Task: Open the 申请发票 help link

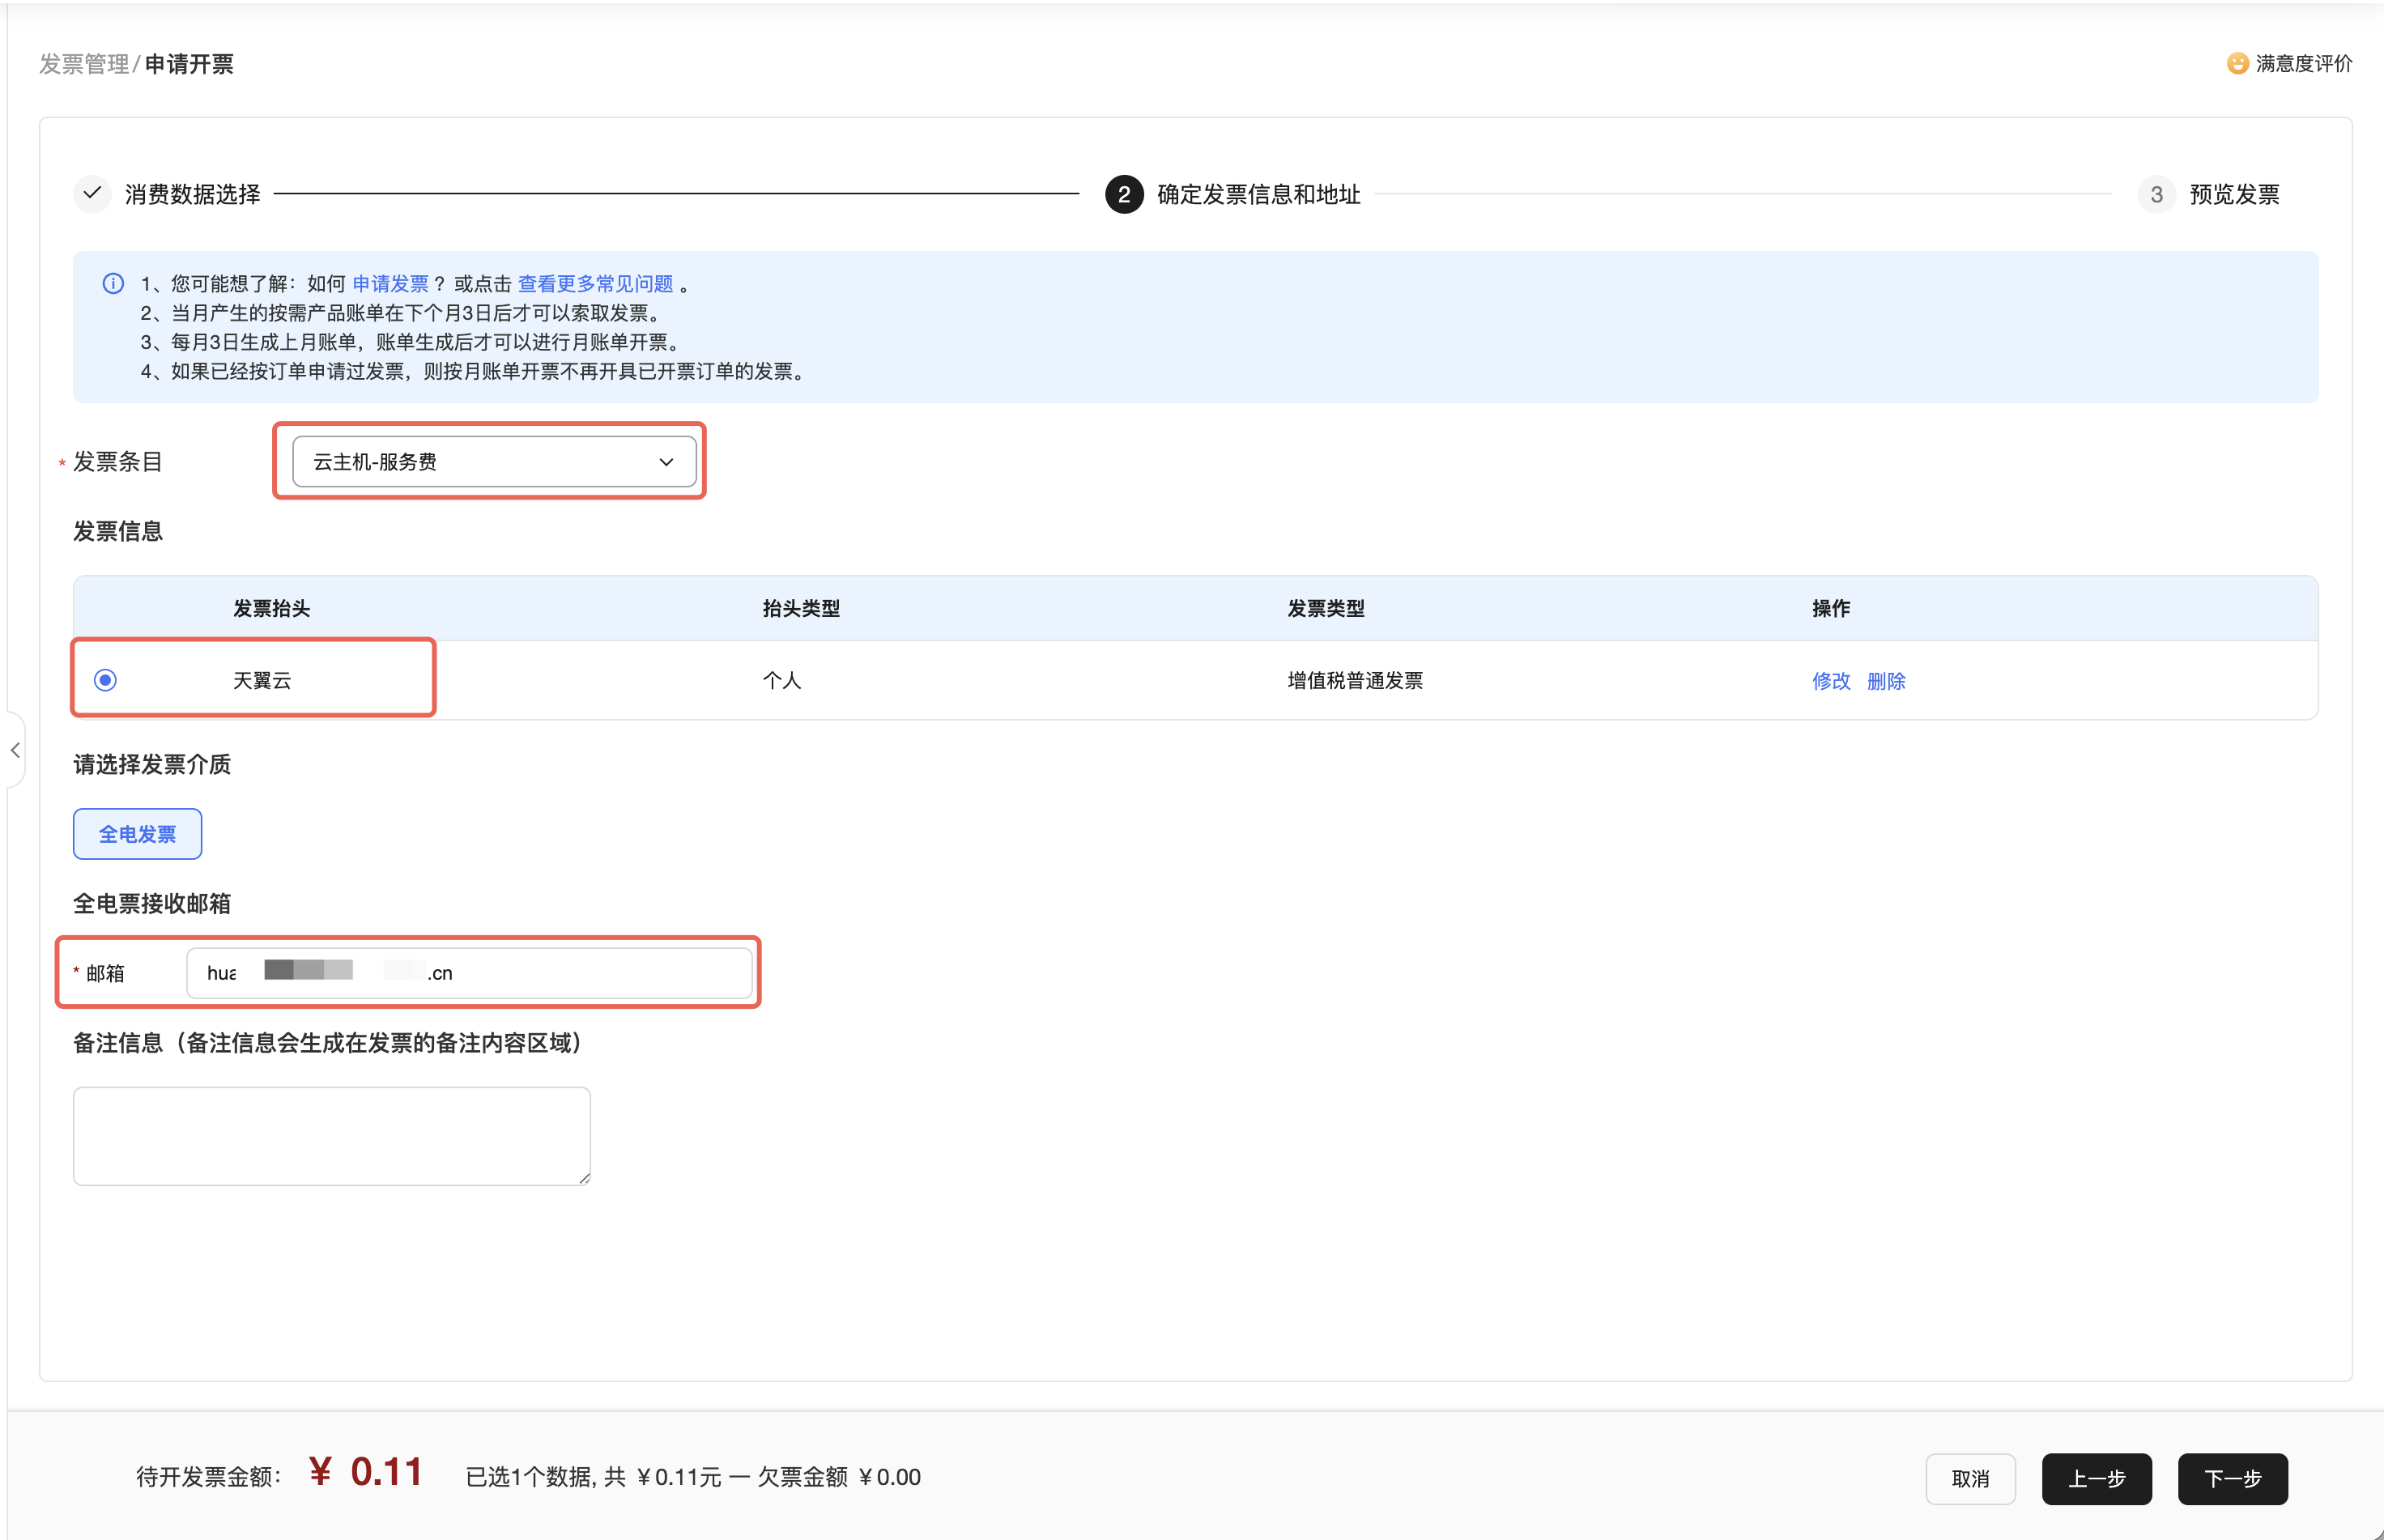Action: [390, 284]
